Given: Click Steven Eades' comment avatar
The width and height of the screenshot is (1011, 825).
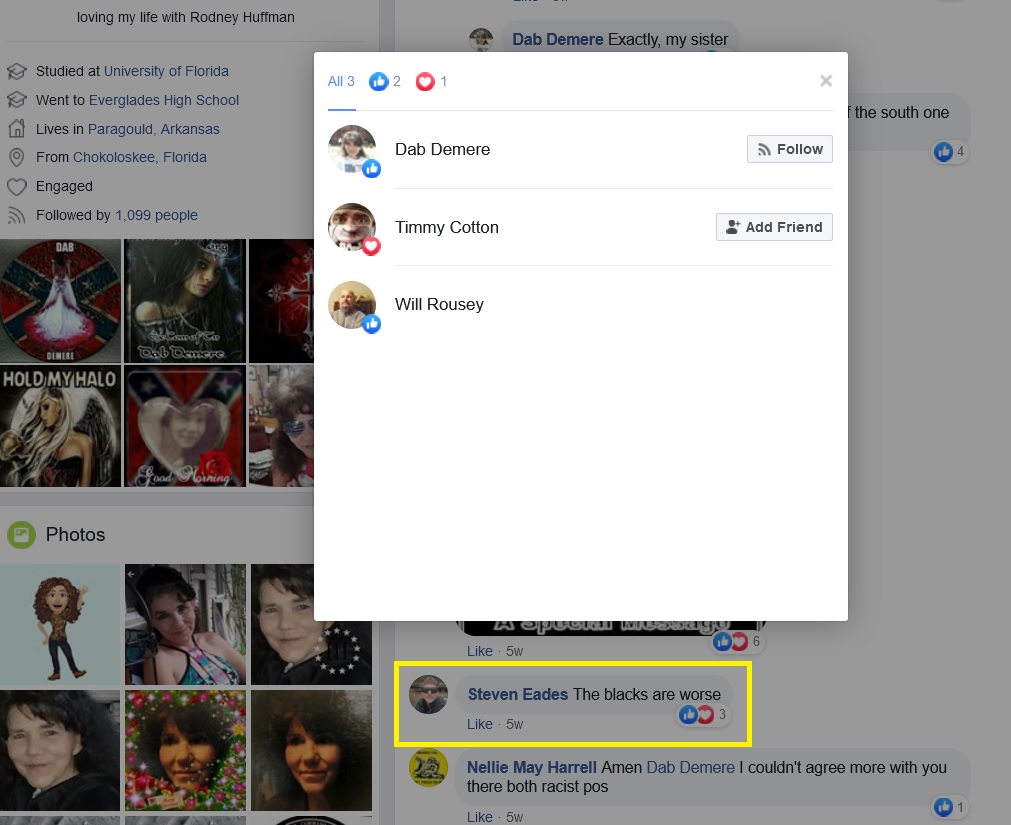Looking at the screenshot, I should (428, 695).
